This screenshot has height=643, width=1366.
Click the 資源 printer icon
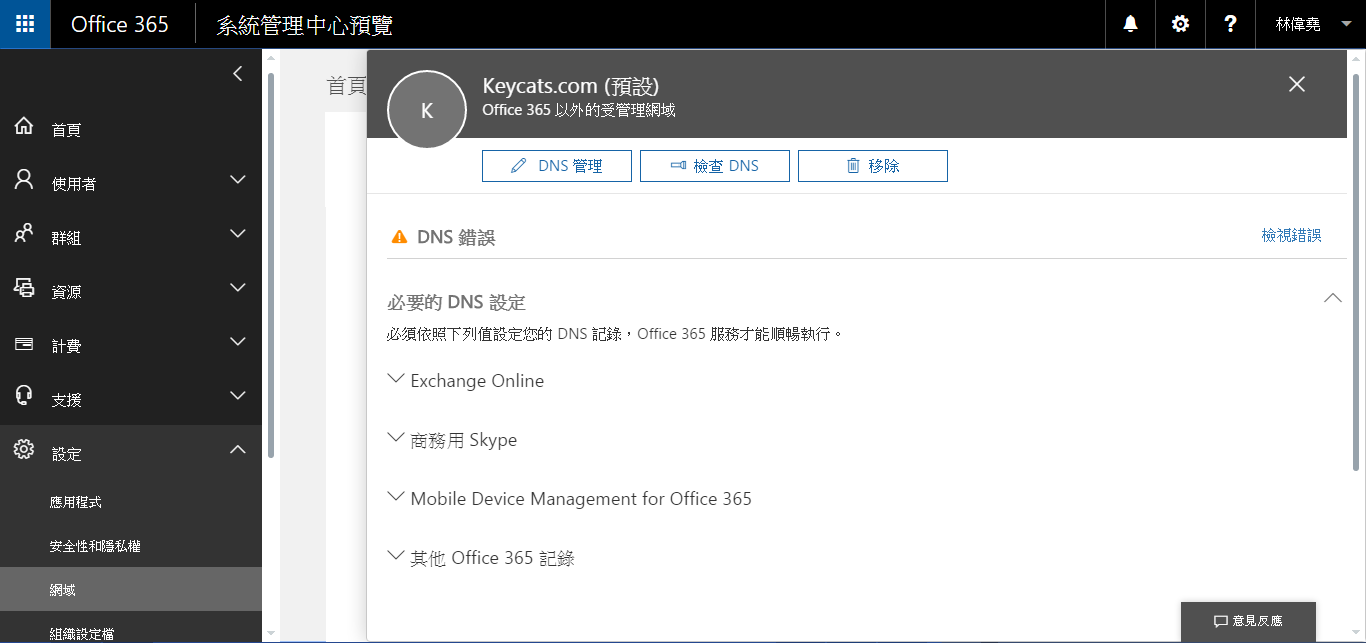[x=24, y=288]
